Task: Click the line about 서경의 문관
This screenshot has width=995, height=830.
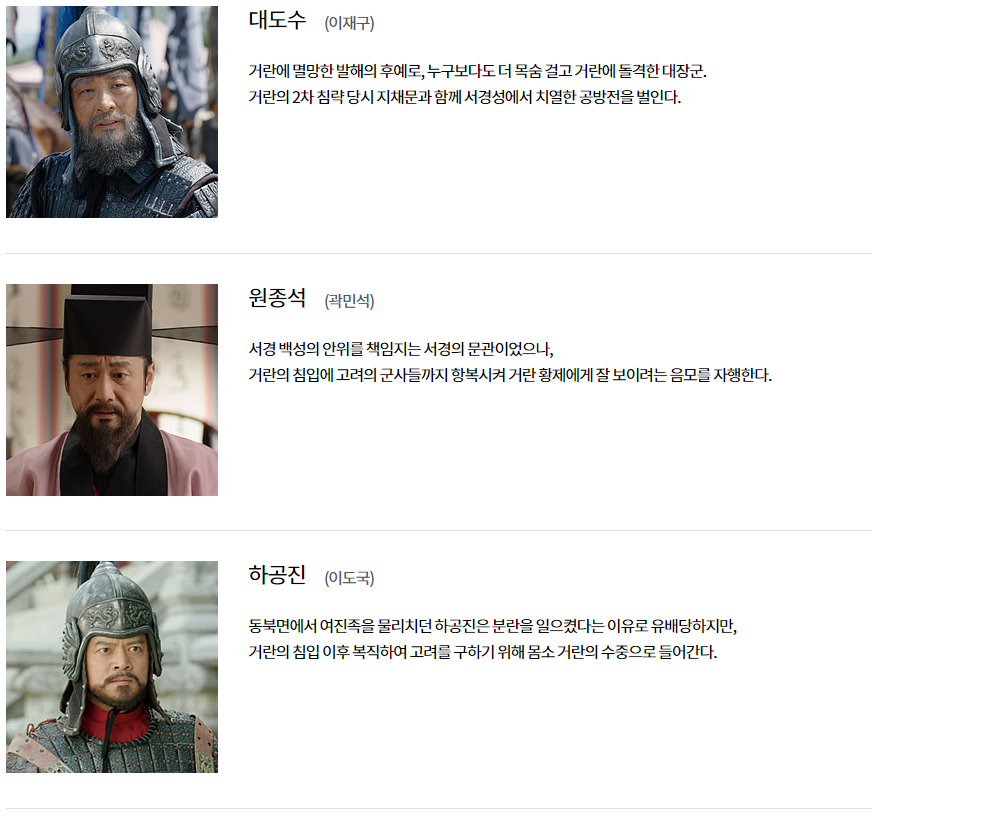Action: click(401, 349)
